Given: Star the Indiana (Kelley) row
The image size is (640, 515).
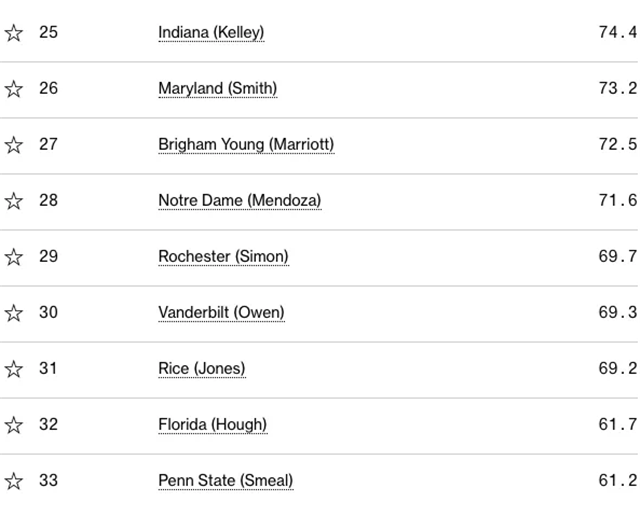Looking at the screenshot, I should click(13, 33).
